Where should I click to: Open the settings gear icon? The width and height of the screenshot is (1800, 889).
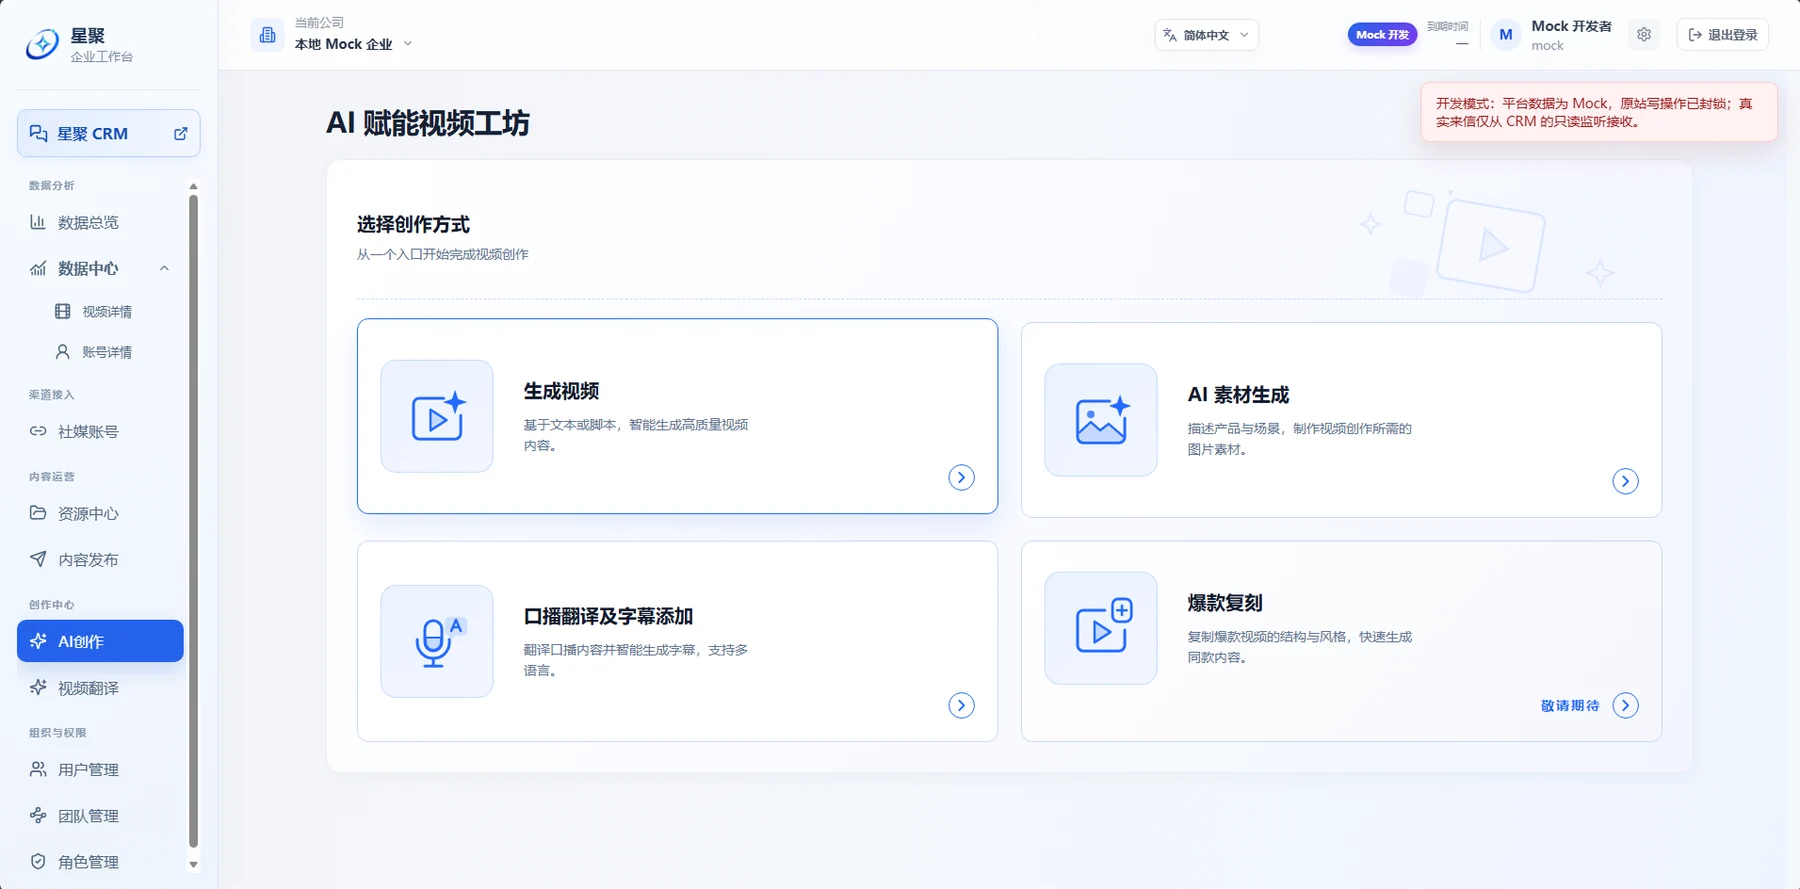pos(1644,35)
